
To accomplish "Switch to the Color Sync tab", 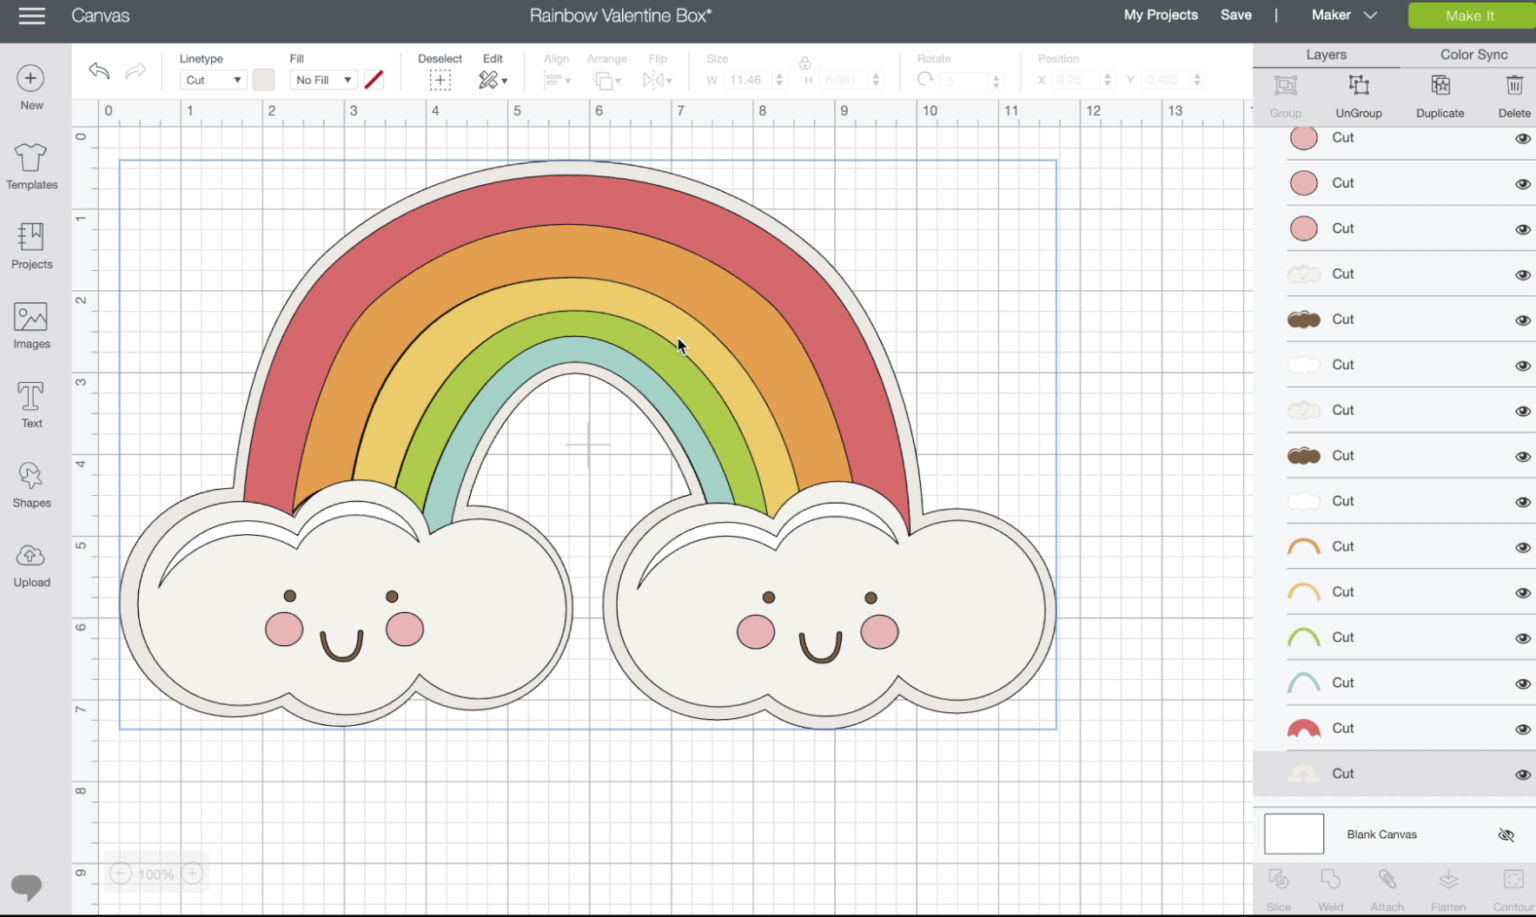I will click(x=1473, y=54).
